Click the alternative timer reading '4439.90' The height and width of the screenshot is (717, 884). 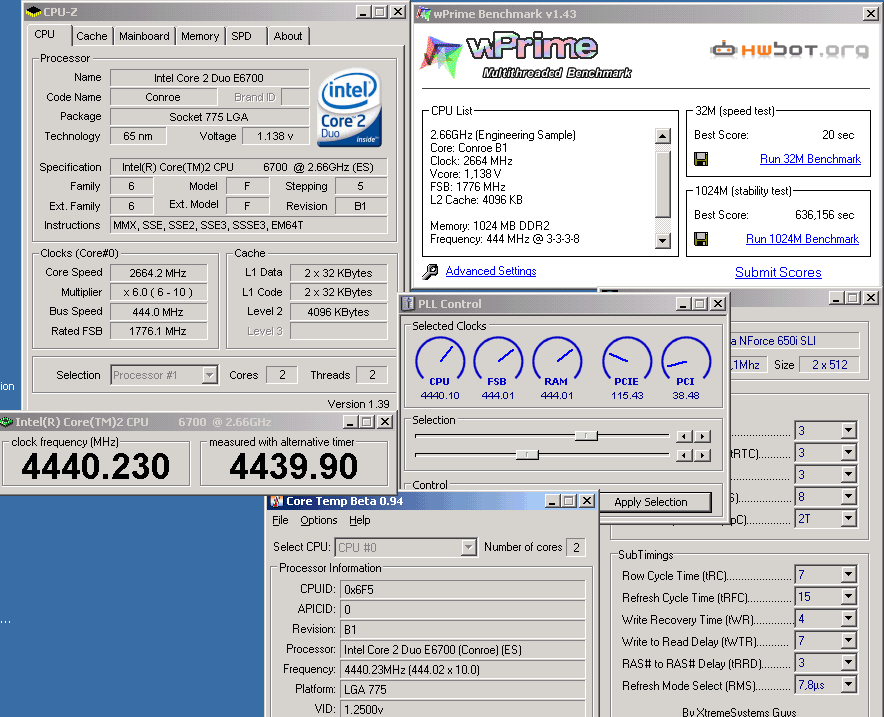click(x=294, y=466)
